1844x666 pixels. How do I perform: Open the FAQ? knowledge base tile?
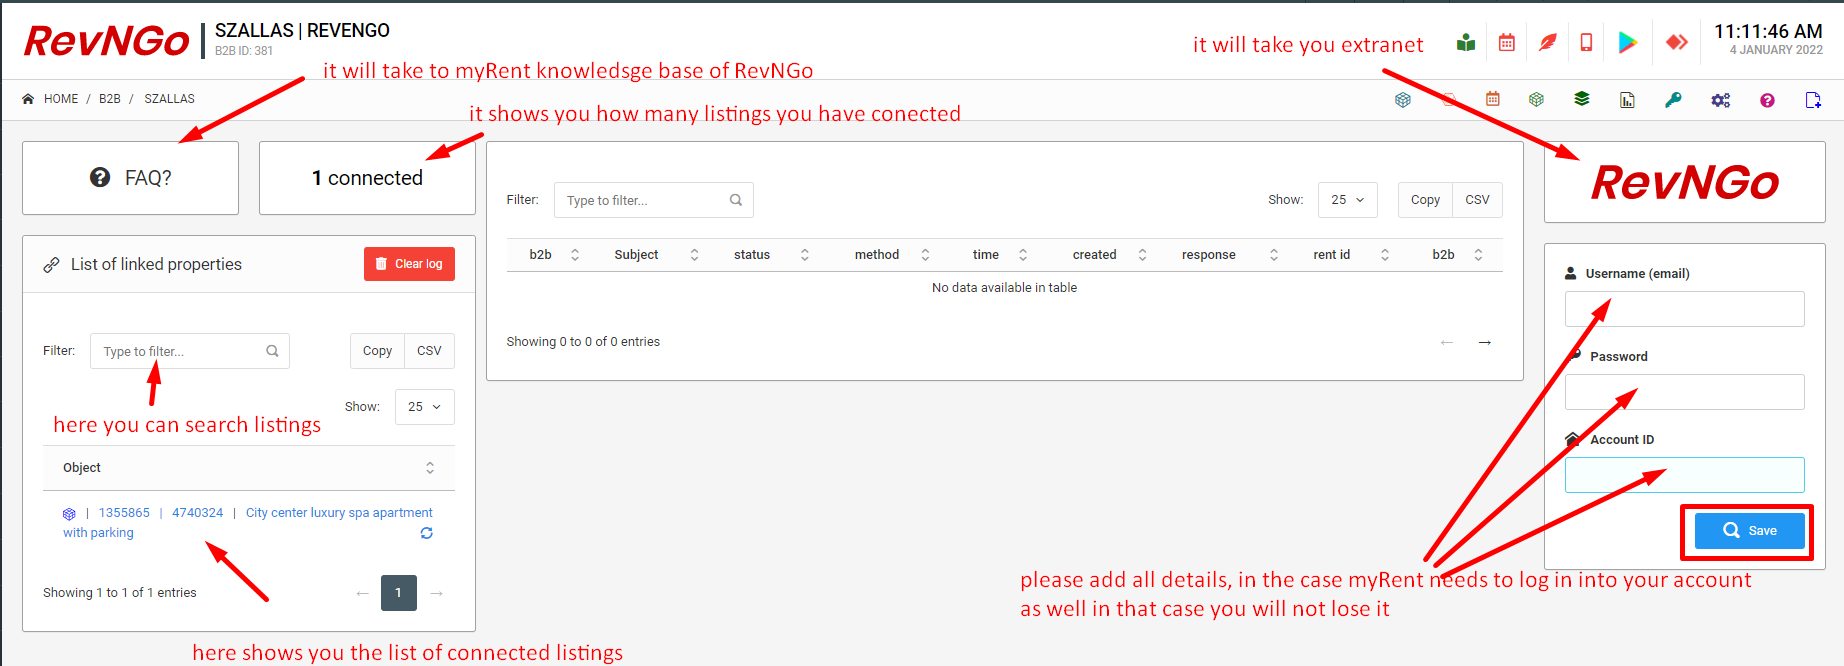[130, 178]
